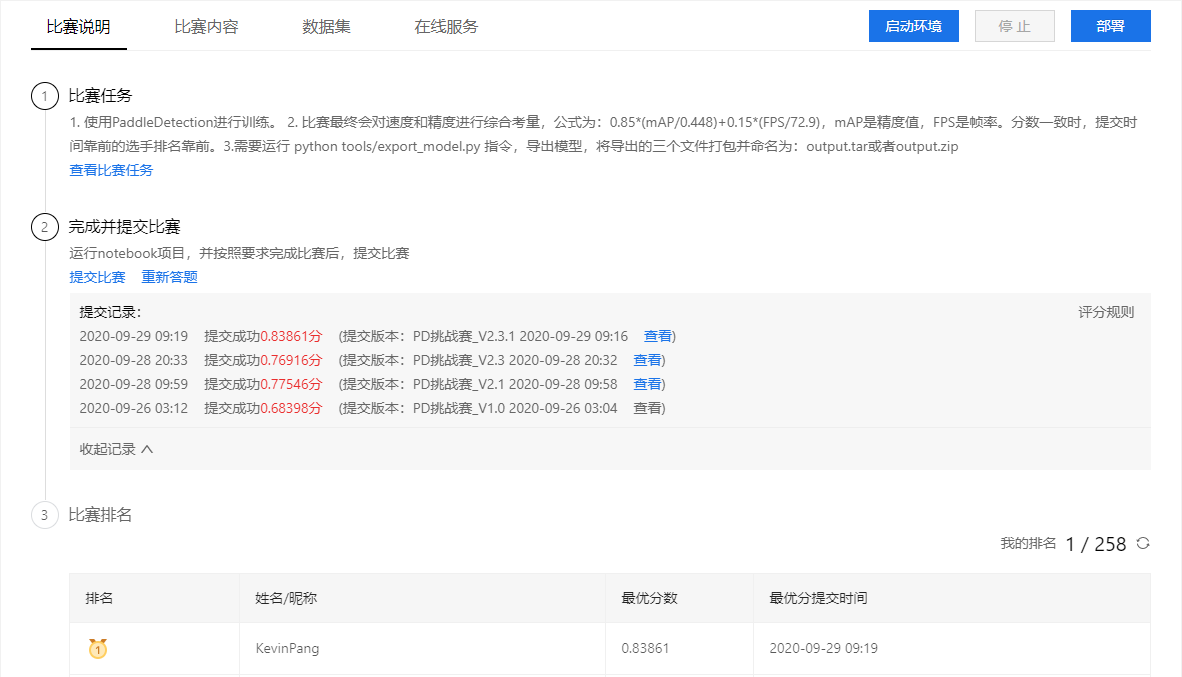This screenshot has height=677, width=1182.
Task: Click the 提交比赛 link
Action: 96,276
